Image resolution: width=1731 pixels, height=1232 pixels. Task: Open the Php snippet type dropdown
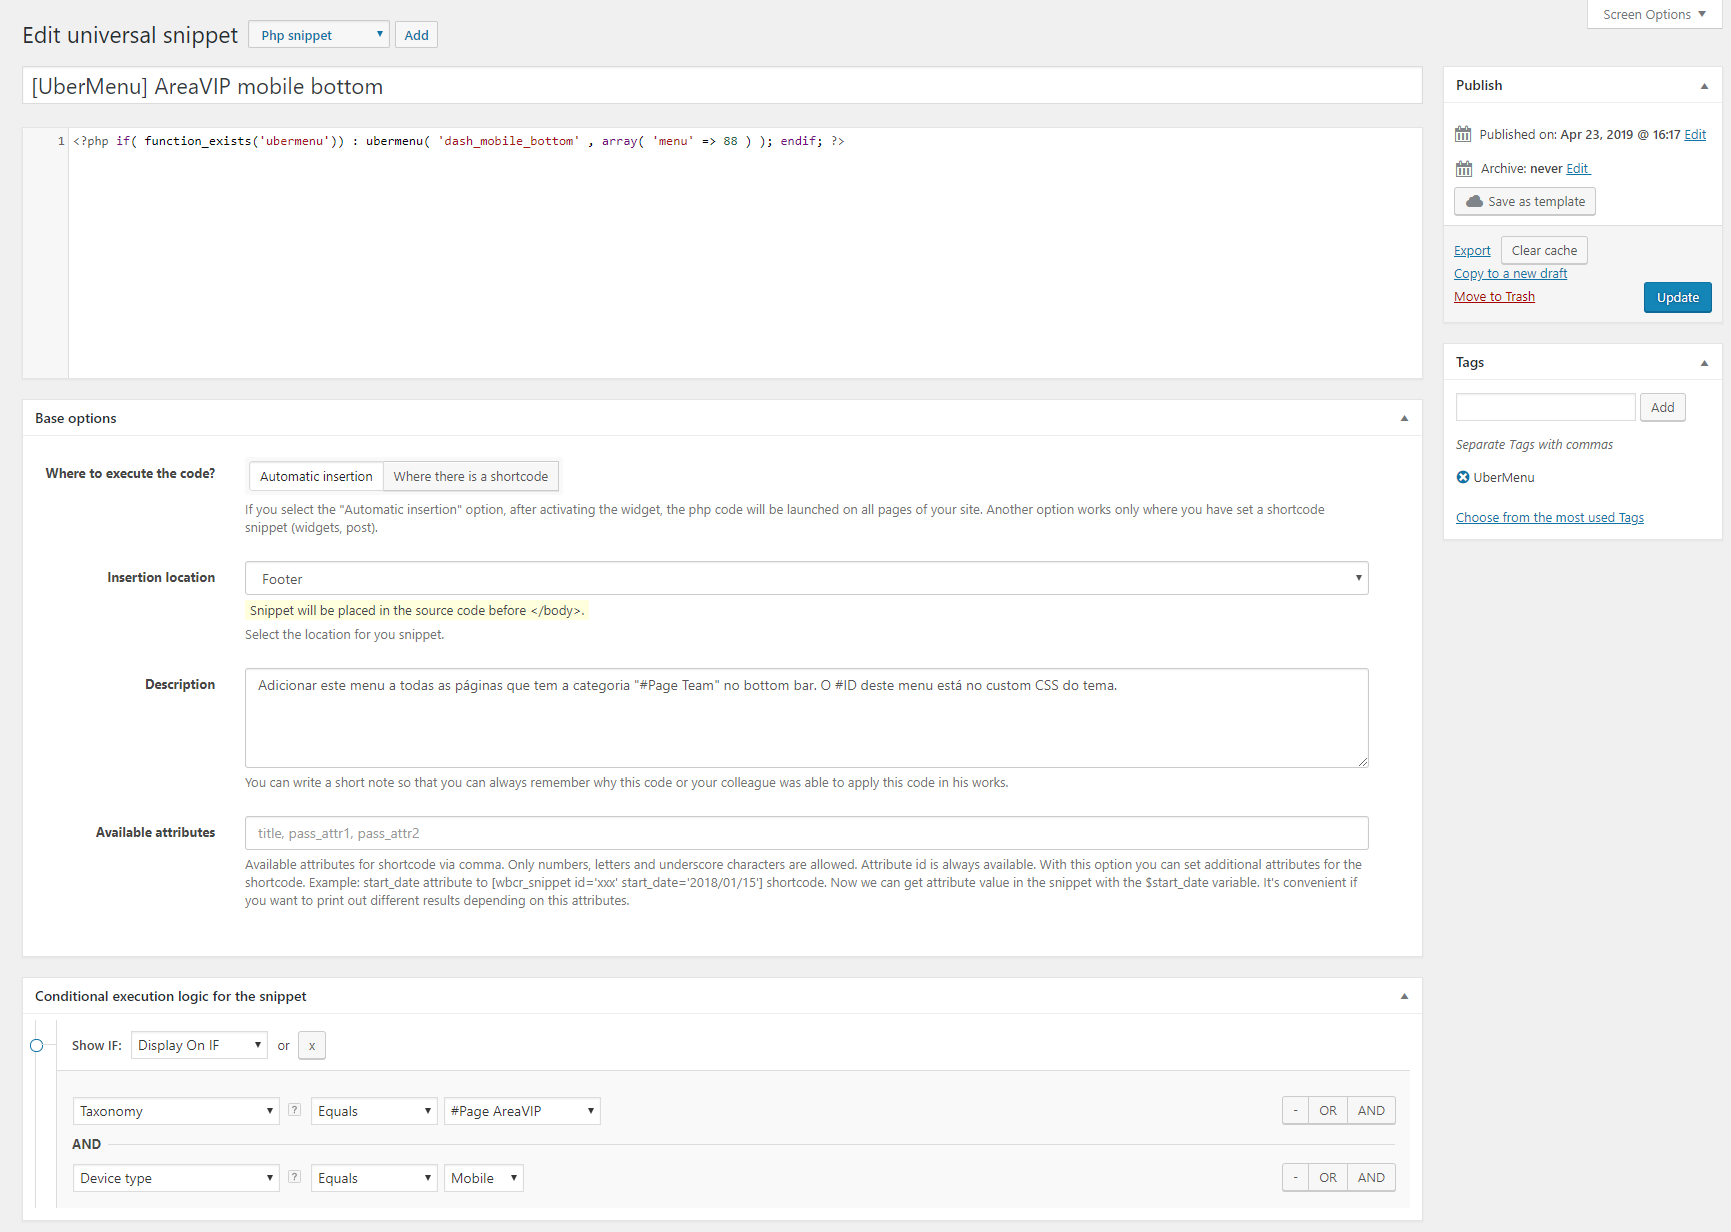click(x=319, y=35)
